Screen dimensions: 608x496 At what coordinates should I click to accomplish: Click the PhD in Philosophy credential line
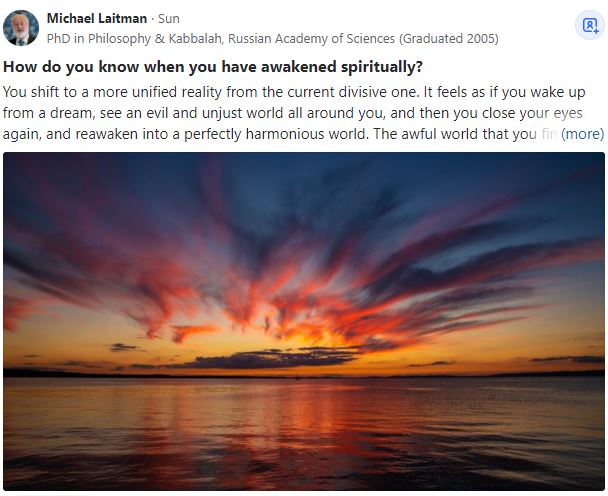coord(272,39)
